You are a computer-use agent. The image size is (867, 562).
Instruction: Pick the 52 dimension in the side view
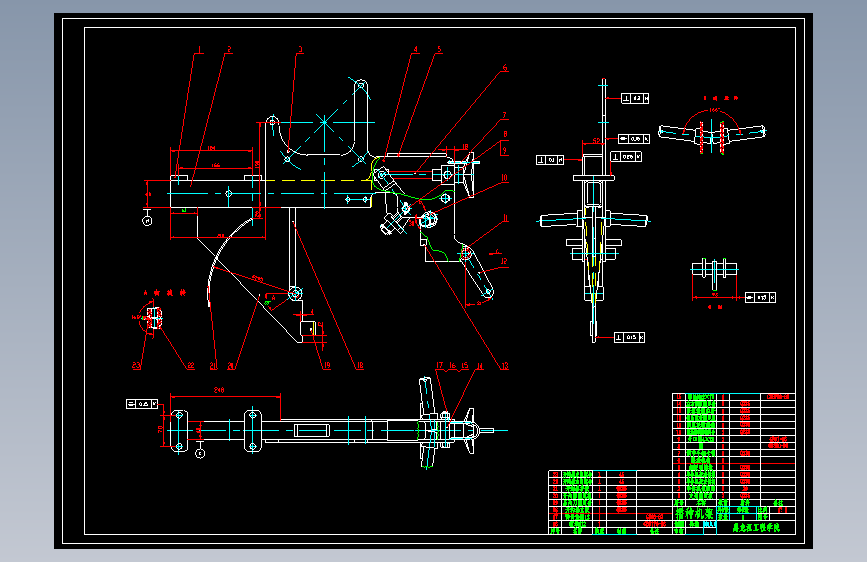597,141
